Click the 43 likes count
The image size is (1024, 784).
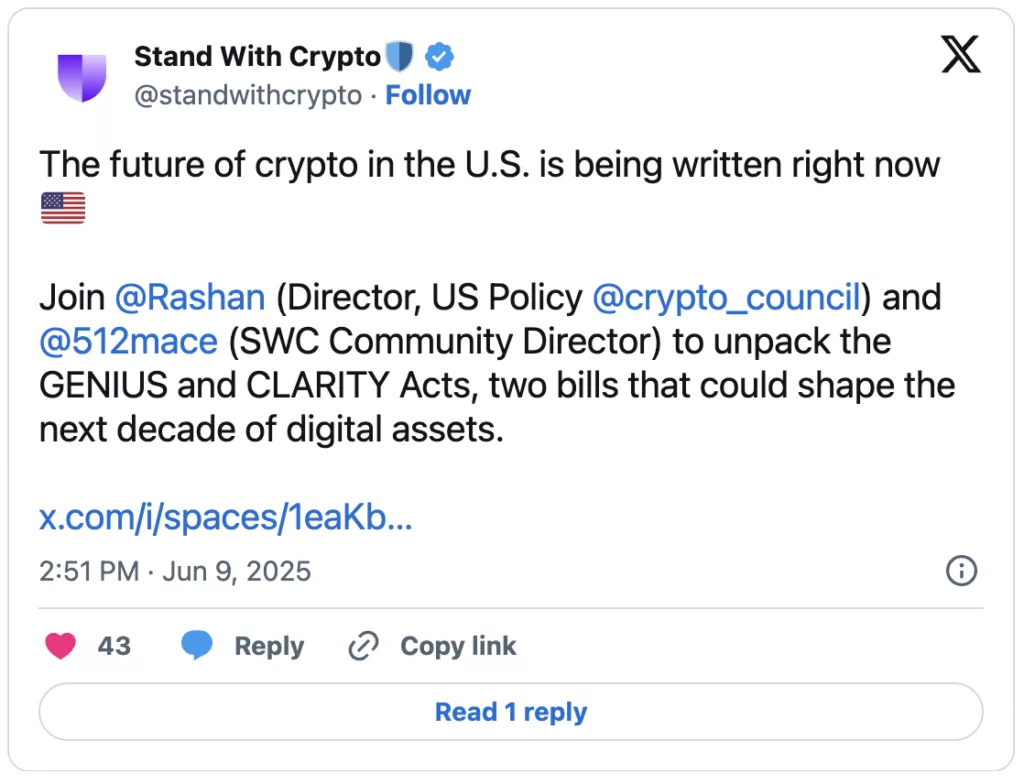pos(114,646)
